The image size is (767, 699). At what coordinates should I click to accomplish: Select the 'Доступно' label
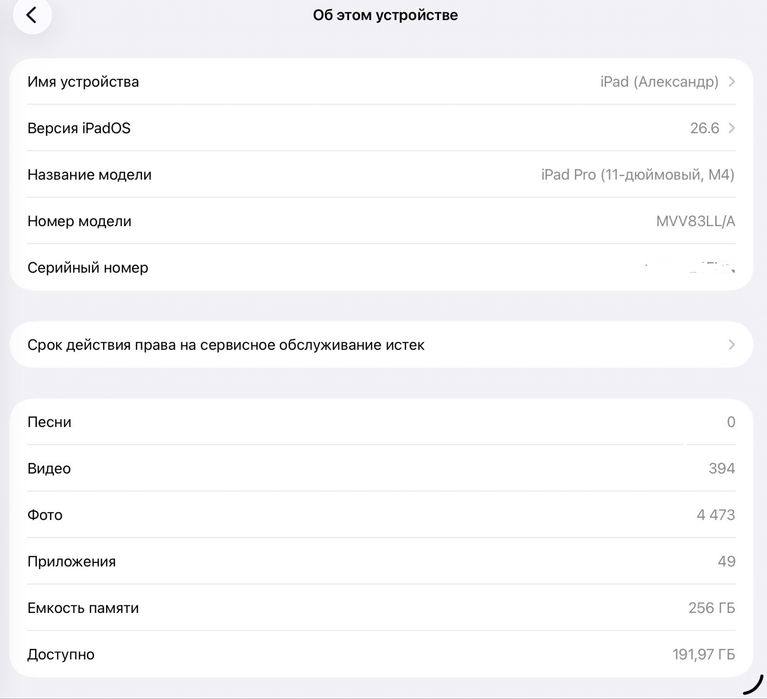[61, 654]
